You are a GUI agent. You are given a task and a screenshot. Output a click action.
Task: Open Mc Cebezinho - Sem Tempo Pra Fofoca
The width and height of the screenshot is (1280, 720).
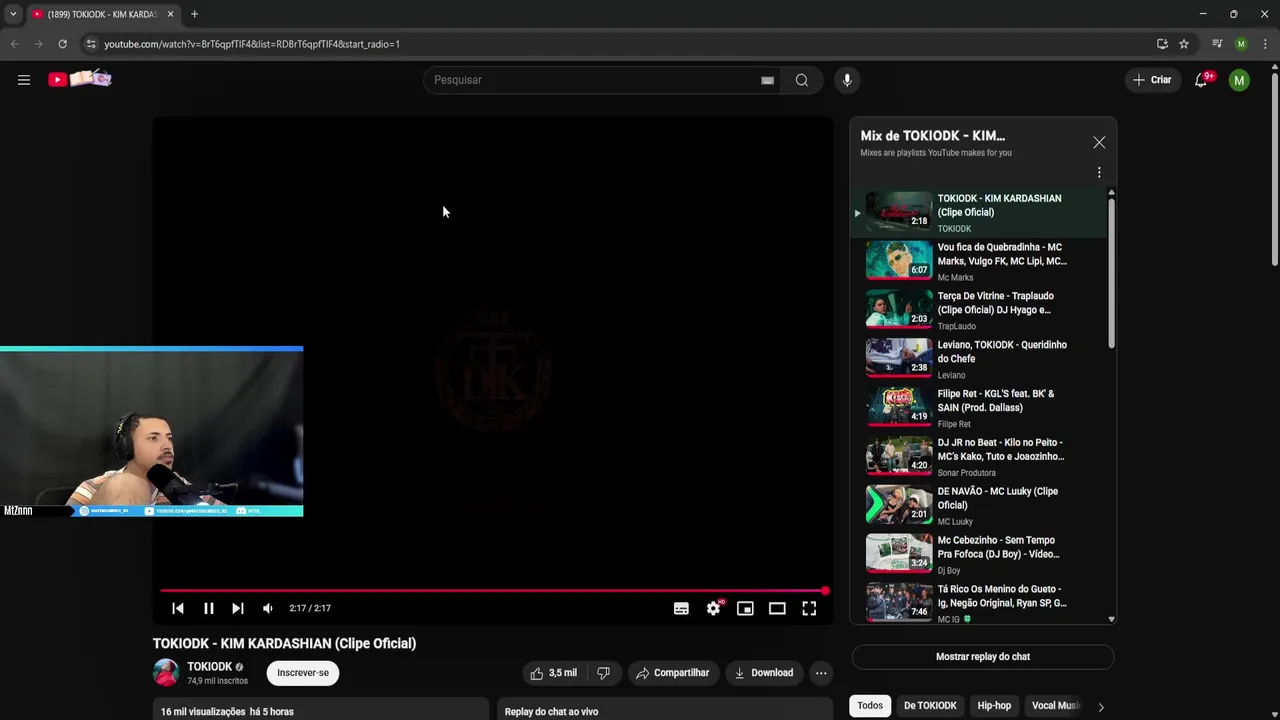coord(980,555)
